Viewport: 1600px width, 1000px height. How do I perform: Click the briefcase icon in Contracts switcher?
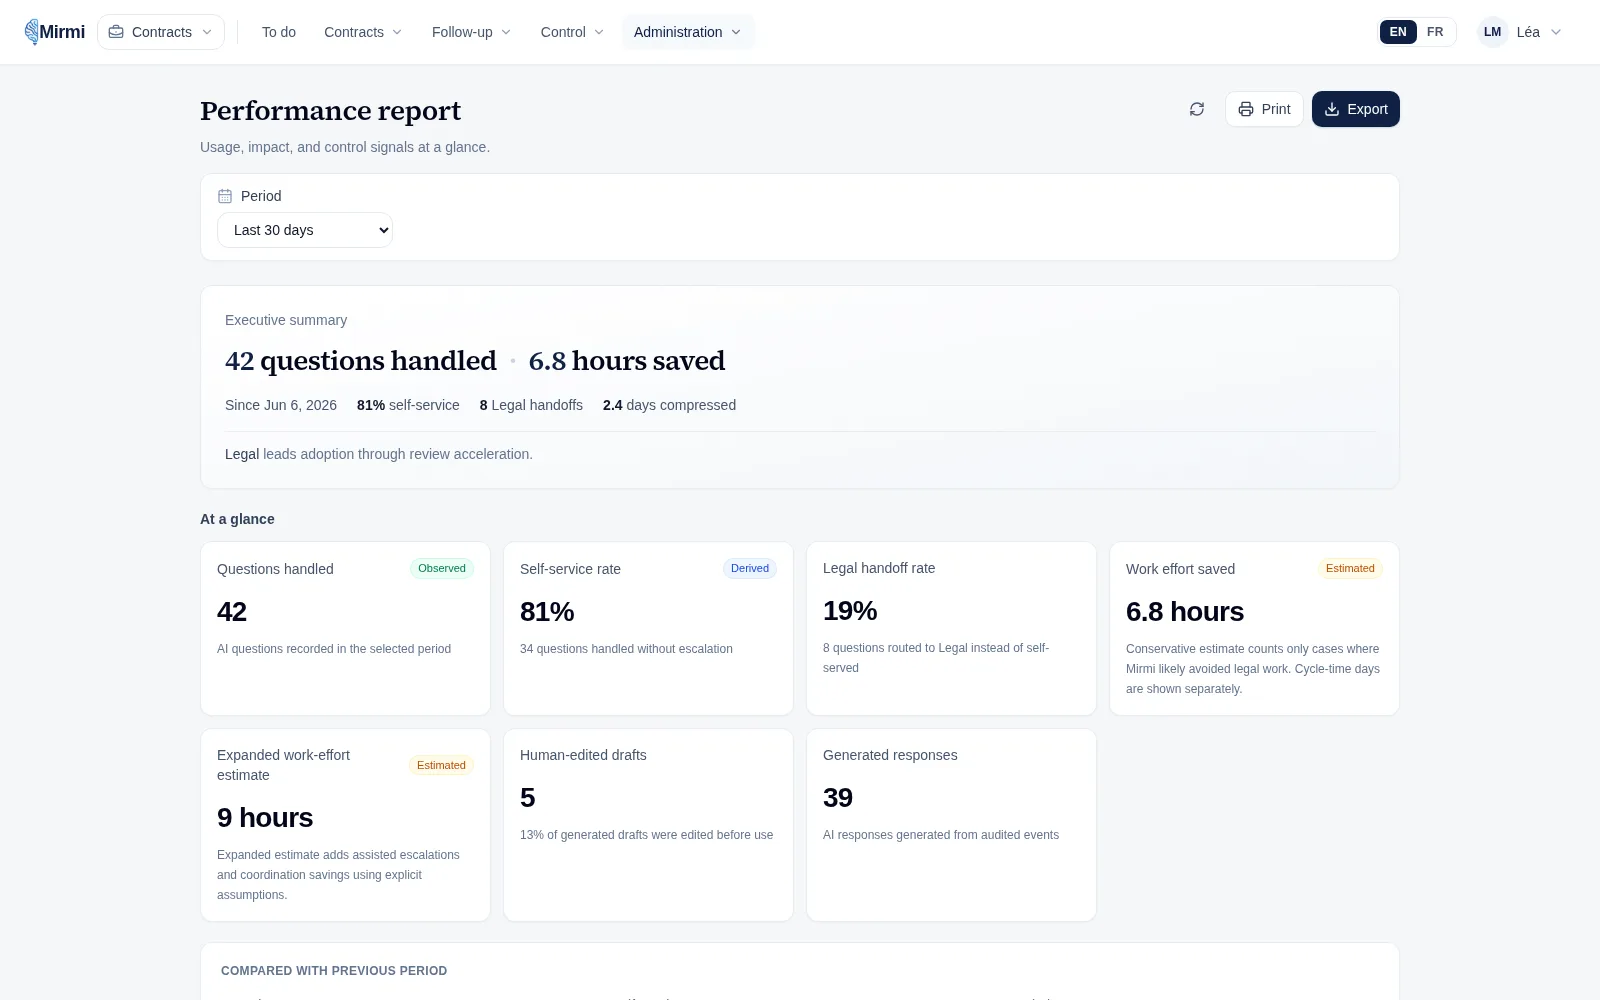click(116, 32)
